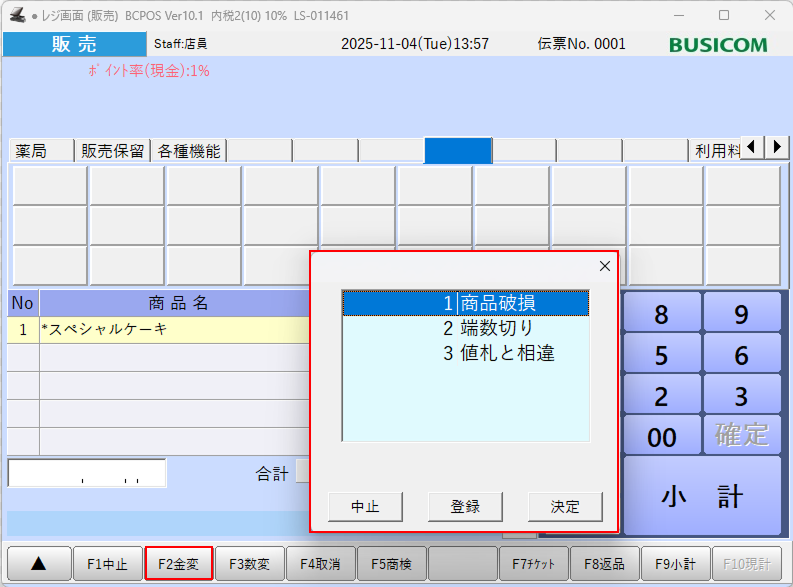
Task: Click the 登録 button in the dialog
Action: [465, 506]
